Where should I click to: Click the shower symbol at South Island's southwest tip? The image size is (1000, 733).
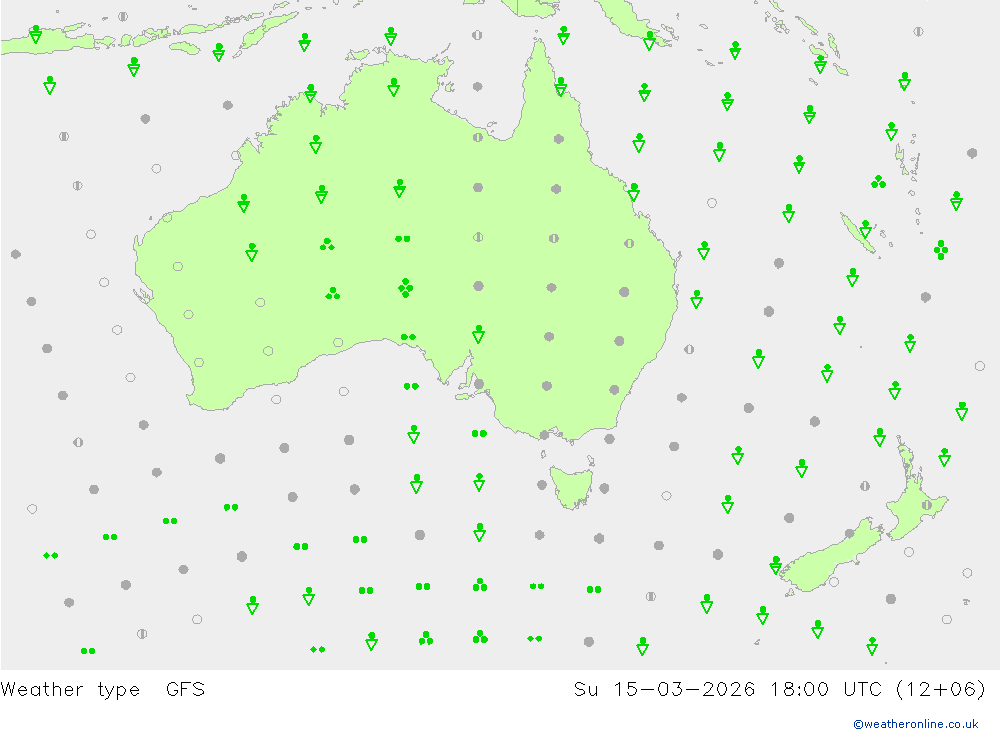click(x=776, y=565)
